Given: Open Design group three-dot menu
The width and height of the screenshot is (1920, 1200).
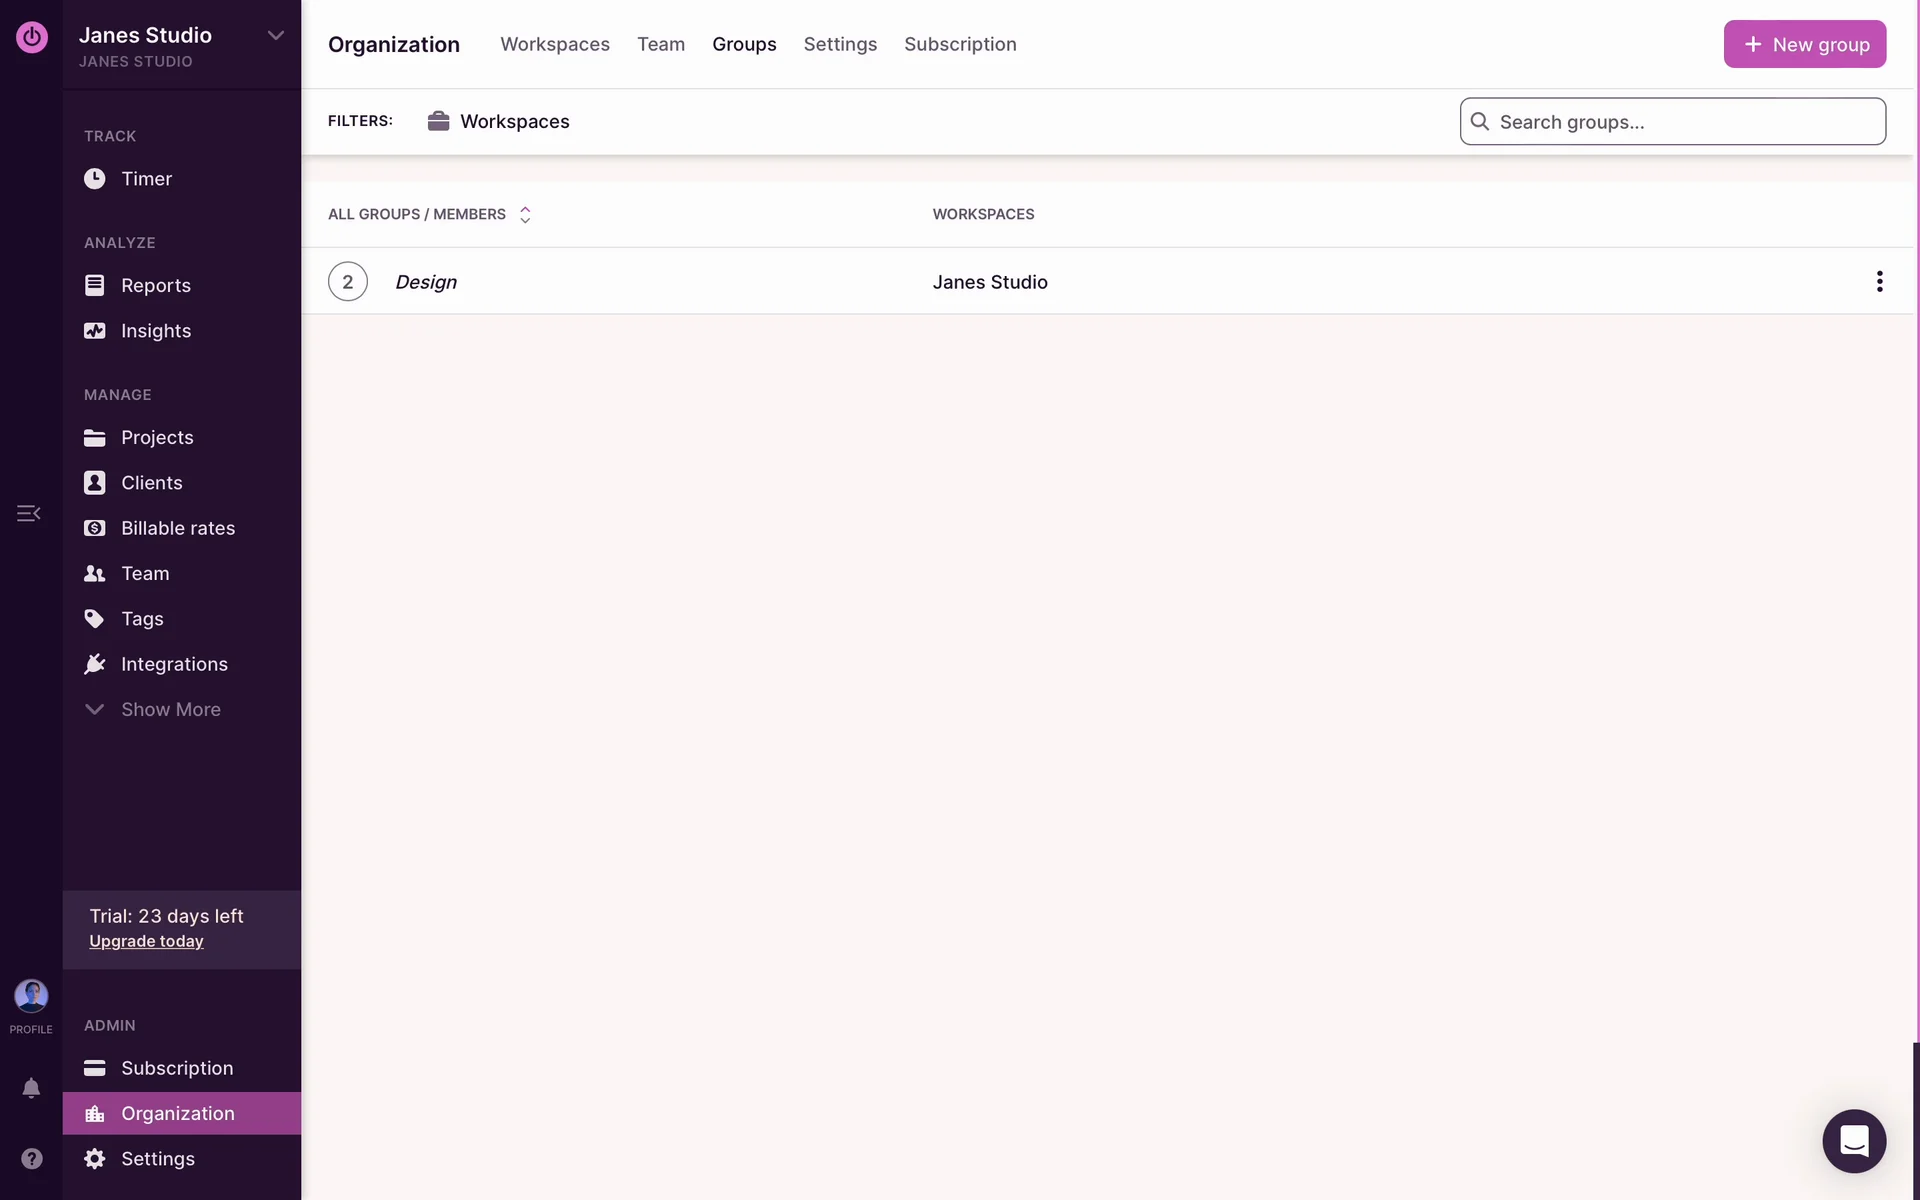Looking at the screenshot, I should click(x=1879, y=281).
